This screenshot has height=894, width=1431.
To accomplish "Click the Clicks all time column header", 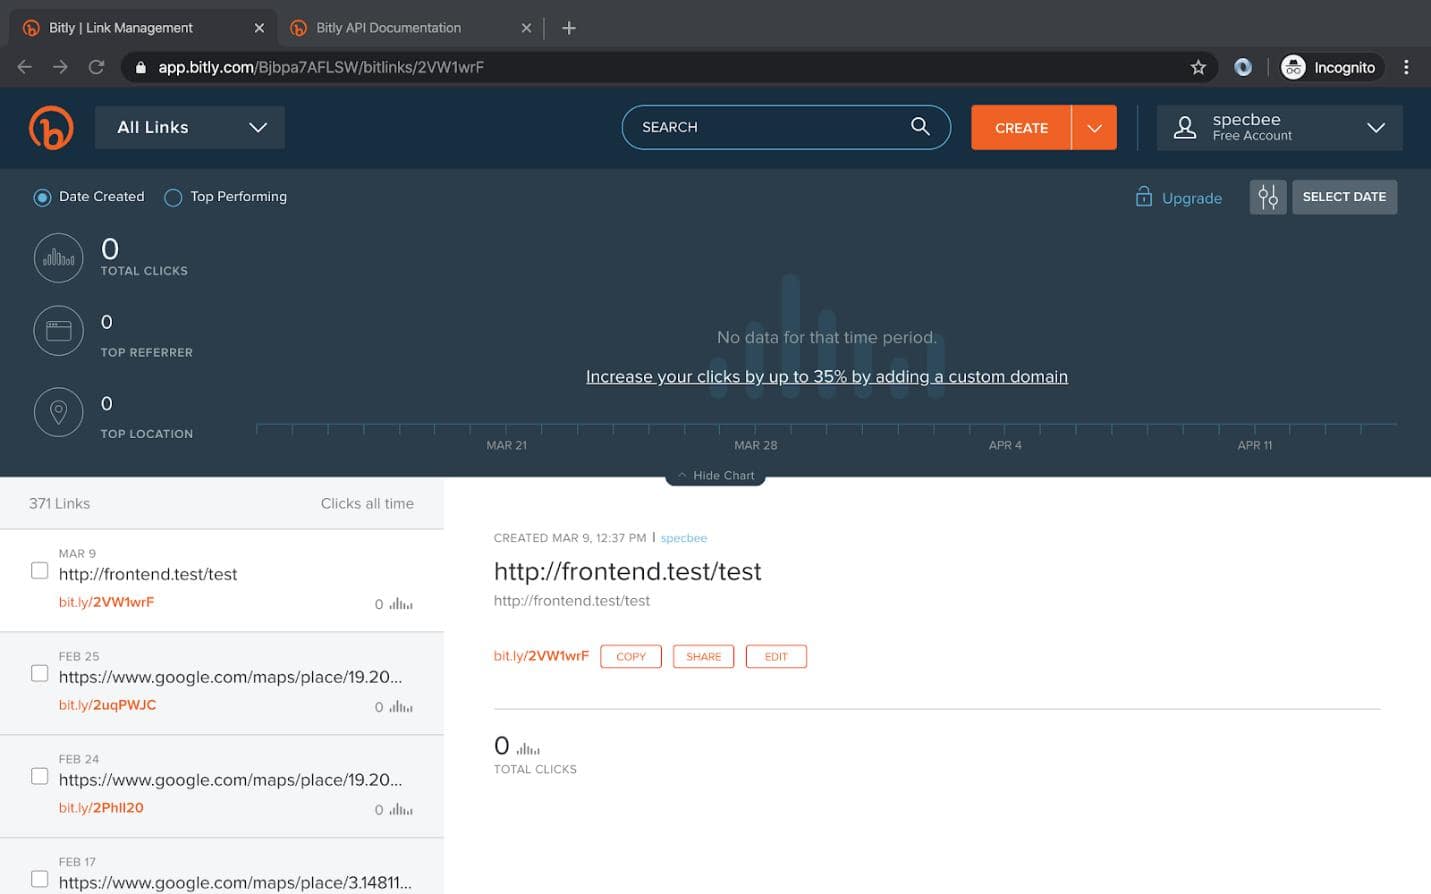I will 367,503.
